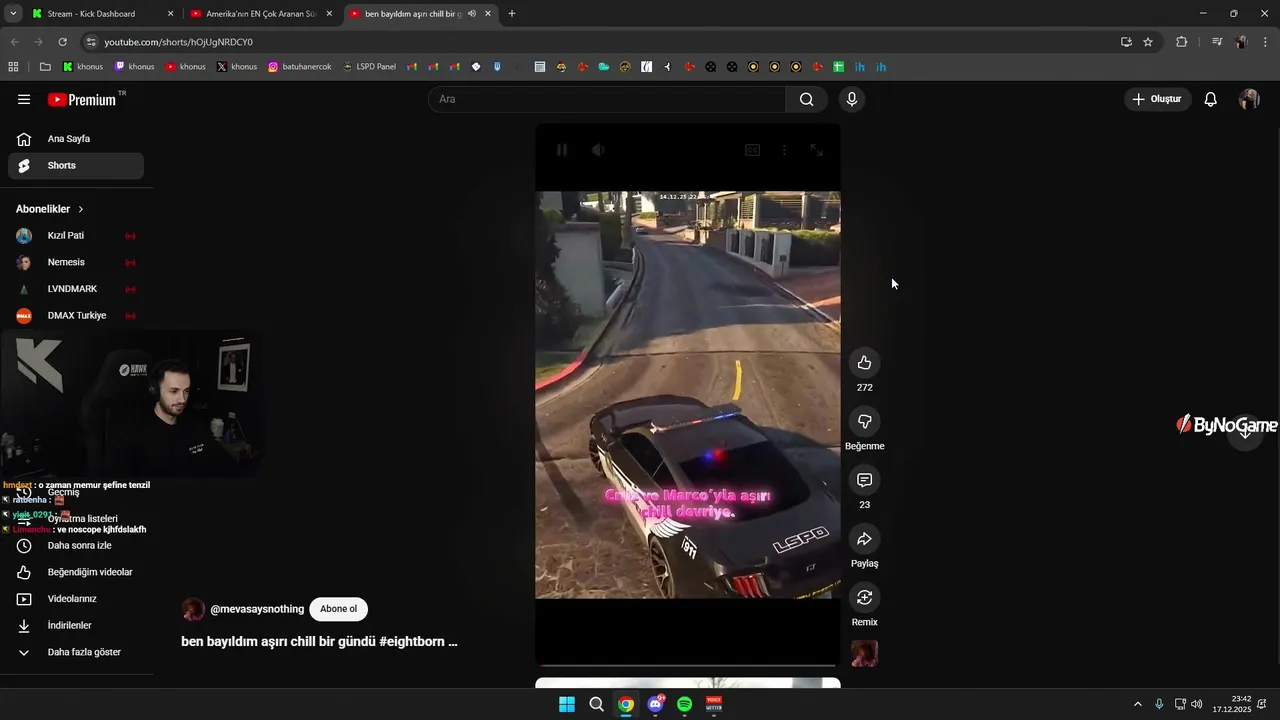Open the tab search dropdown
Viewport: 1280px width, 720px height.
tap(13, 14)
